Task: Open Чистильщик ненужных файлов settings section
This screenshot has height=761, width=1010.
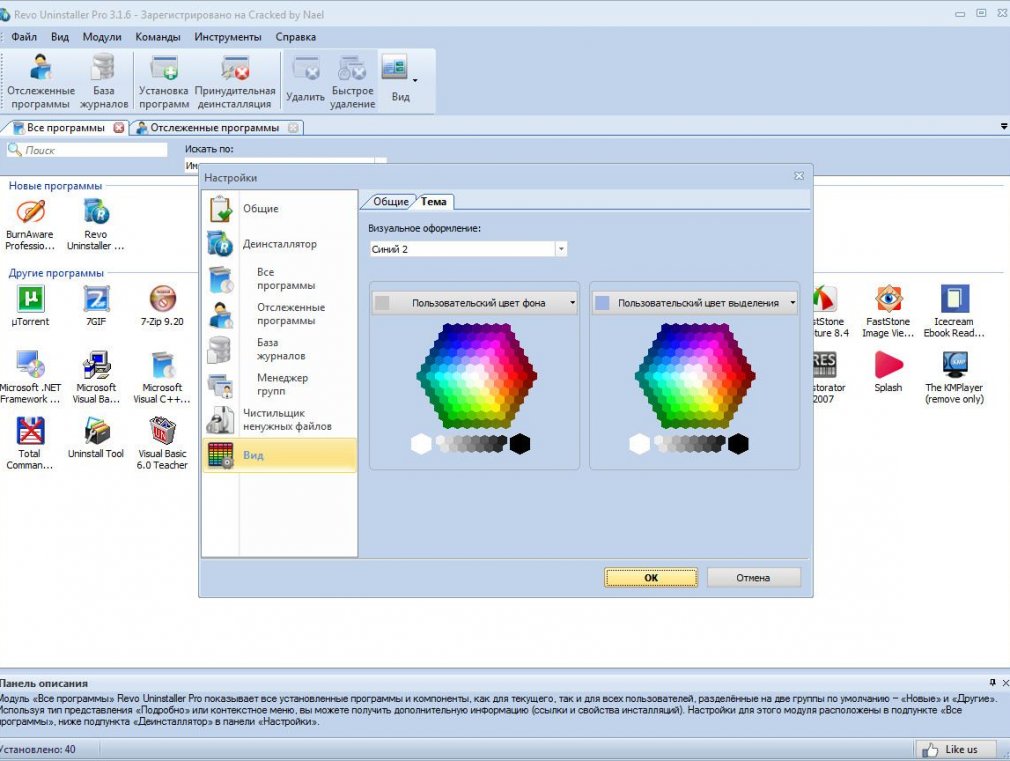Action: click(x=280, y=420)
